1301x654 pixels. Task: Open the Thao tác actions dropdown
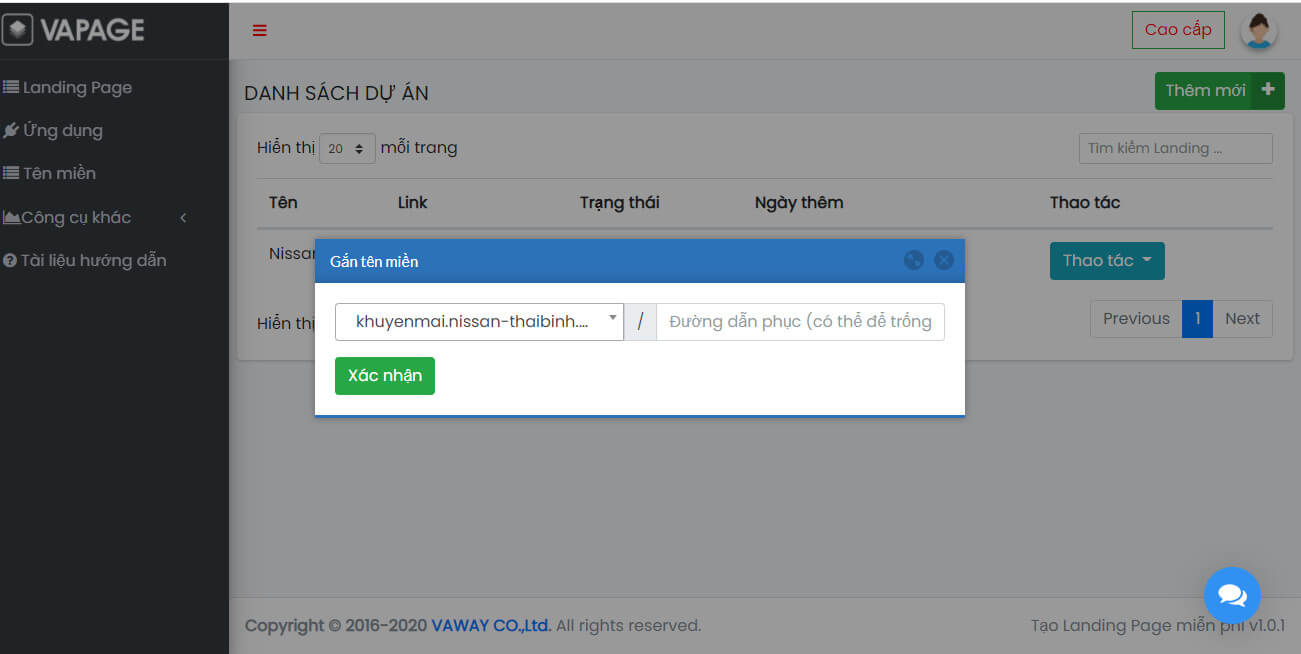click(1106, 261)
